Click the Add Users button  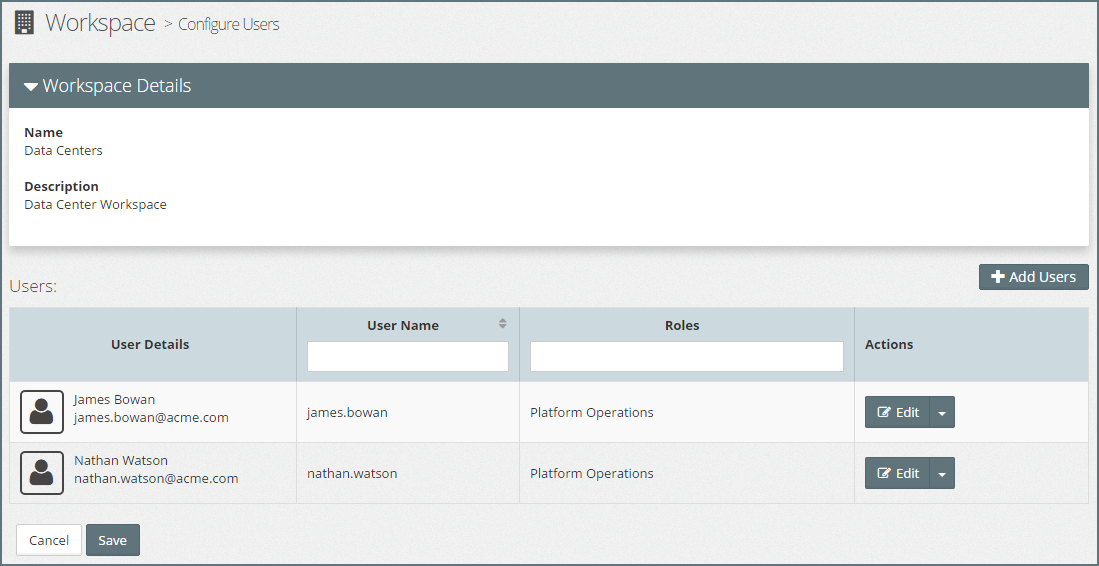click(x=1033, y=277)
